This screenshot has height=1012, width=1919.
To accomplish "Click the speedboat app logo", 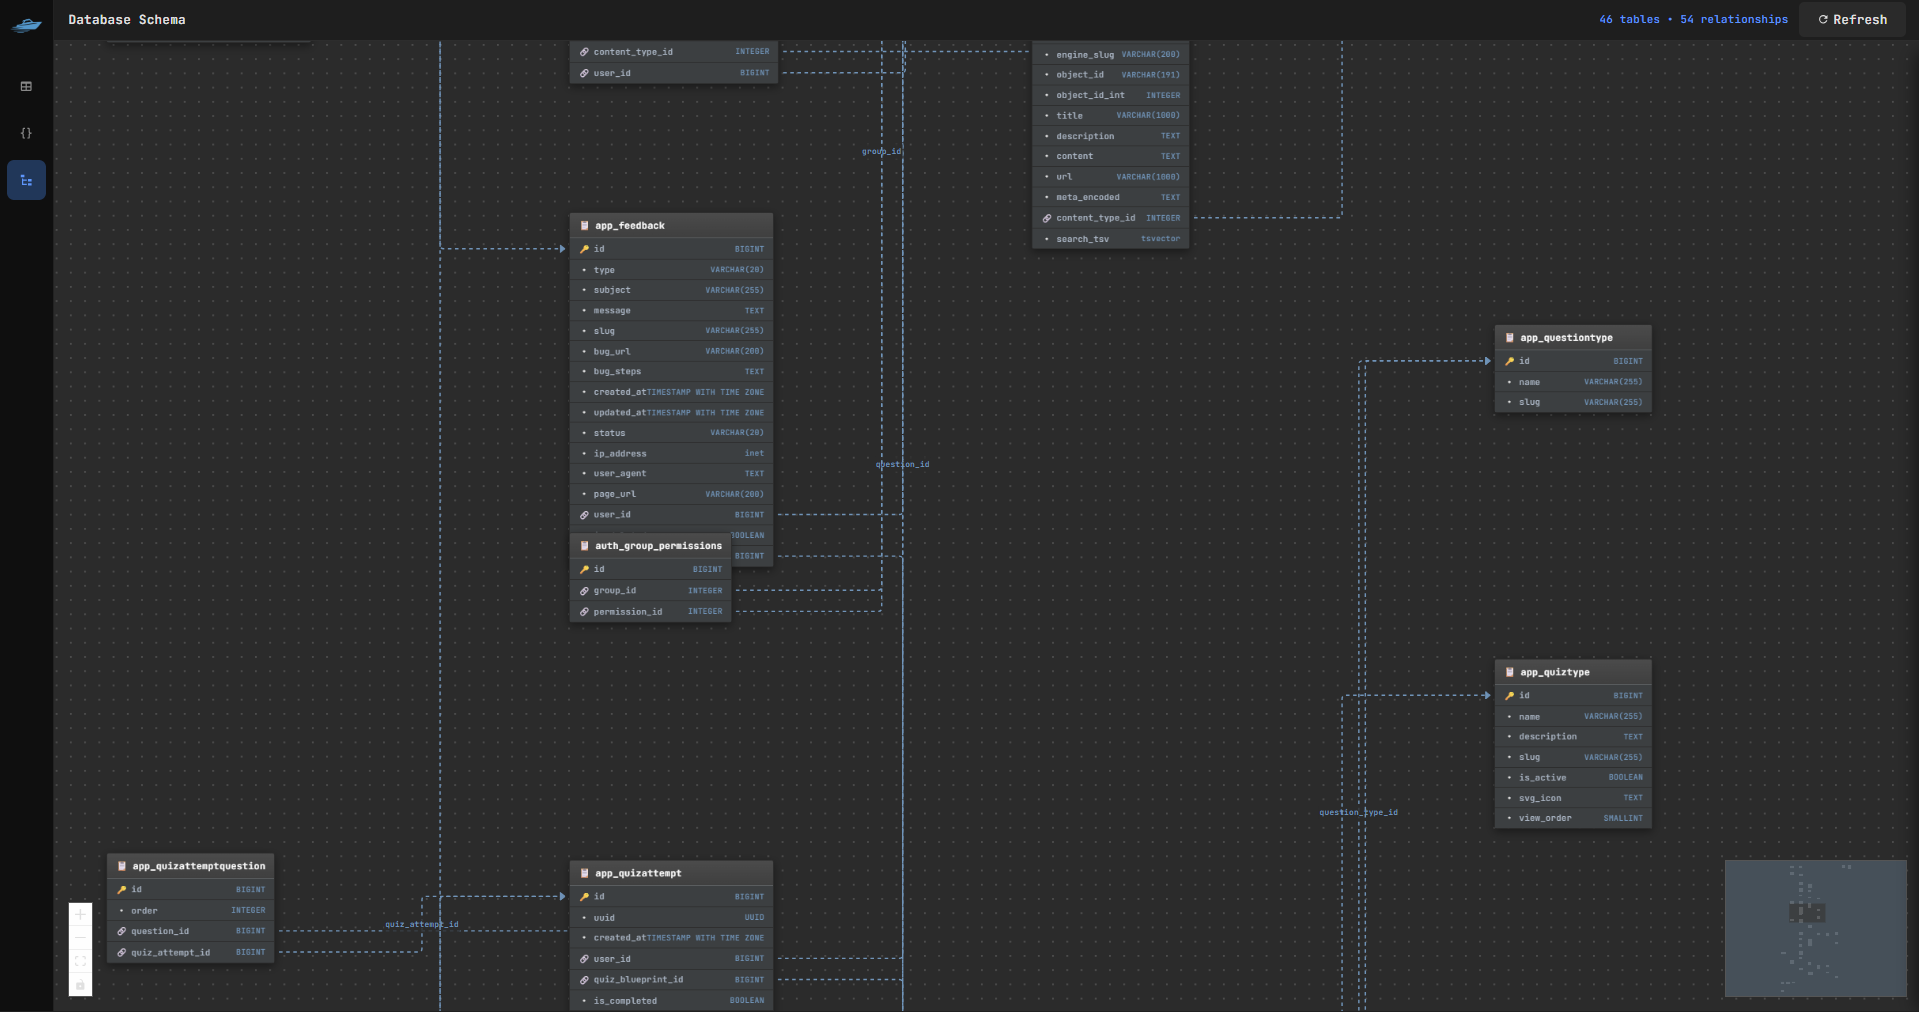I will [26, 24].
